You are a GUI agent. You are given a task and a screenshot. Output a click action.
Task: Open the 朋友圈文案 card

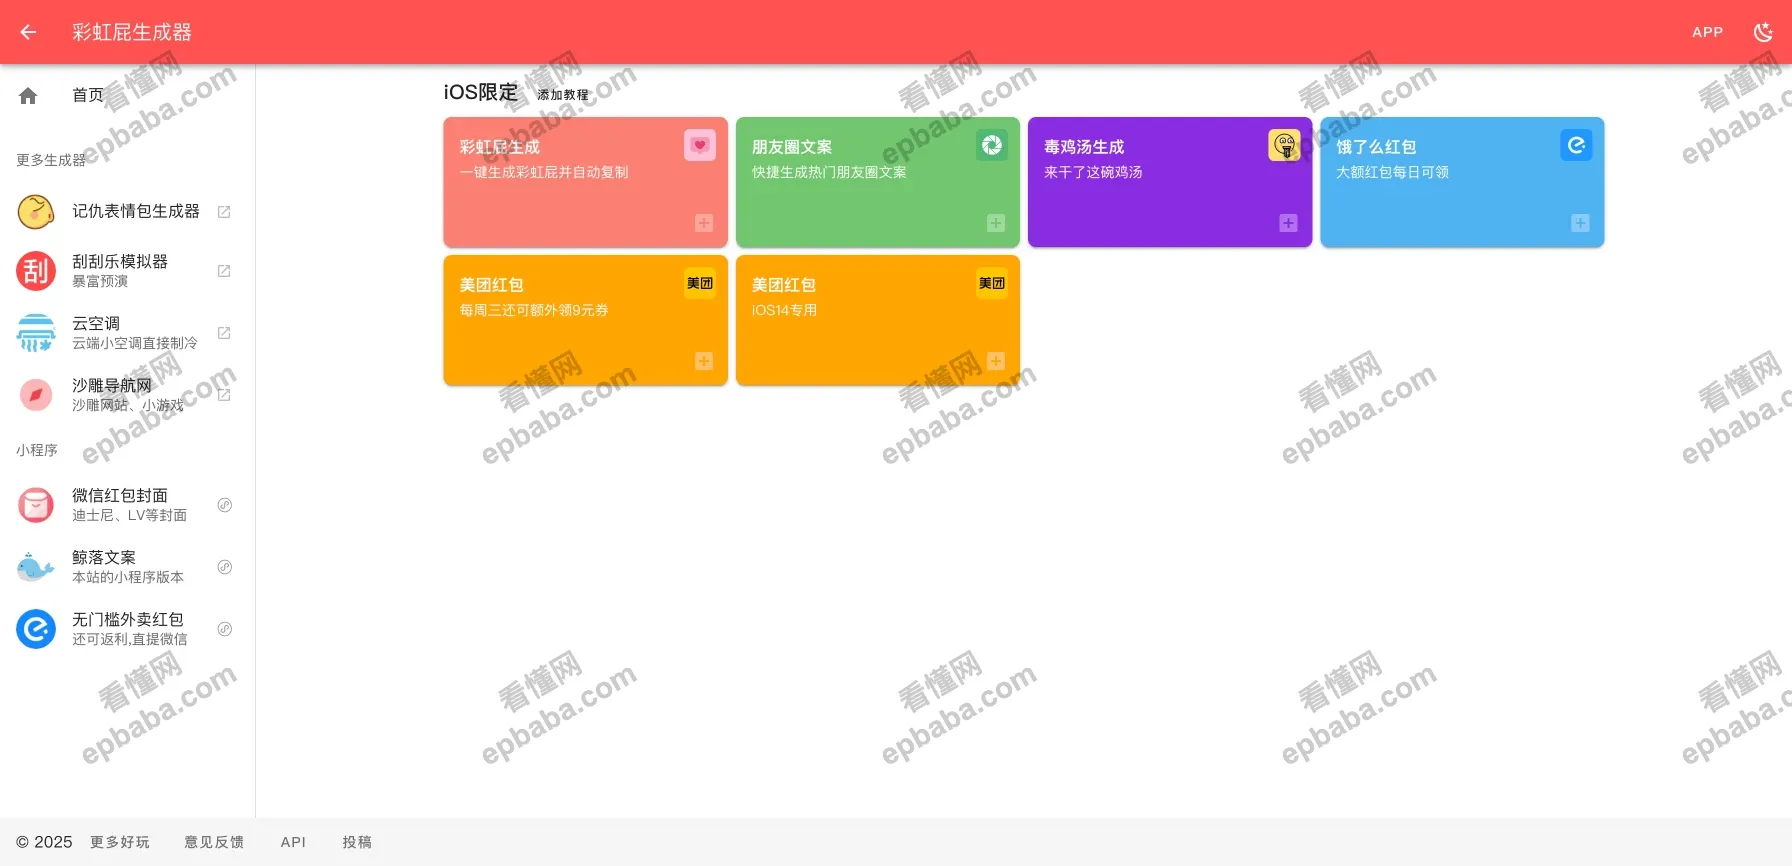click(877, 182)
